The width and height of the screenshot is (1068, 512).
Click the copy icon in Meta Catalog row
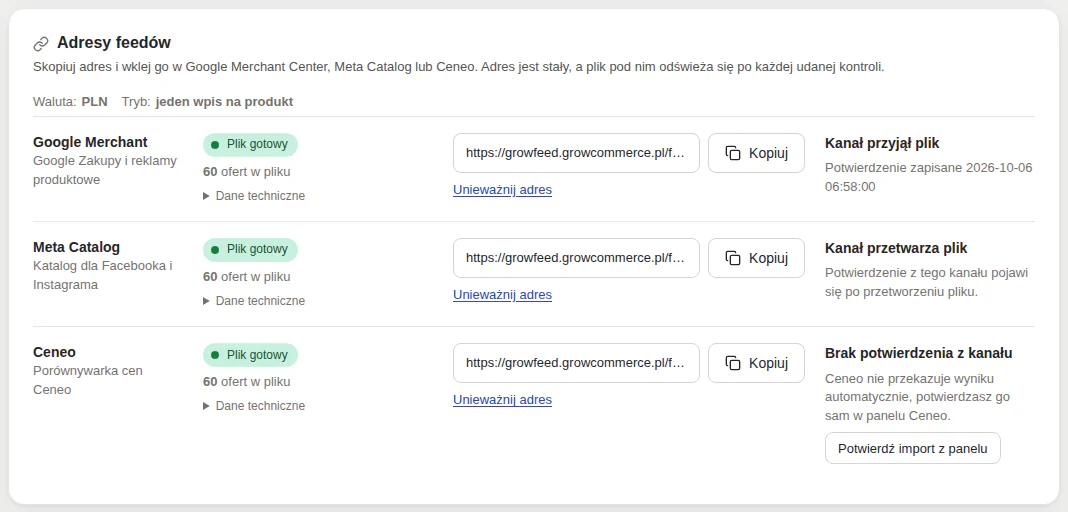(x=733, y=258)
